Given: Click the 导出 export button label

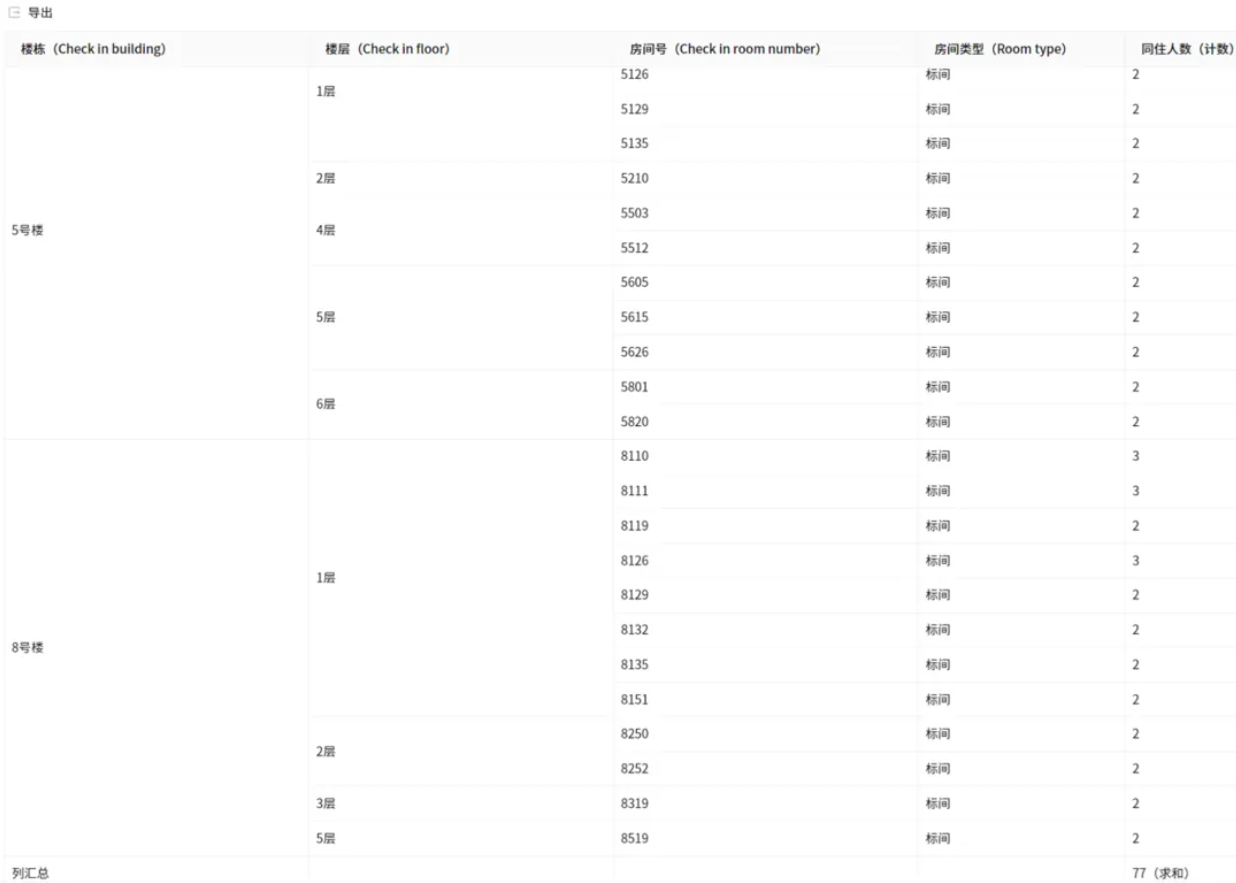Looking at the screenshot, I should [x=40, y=12].
